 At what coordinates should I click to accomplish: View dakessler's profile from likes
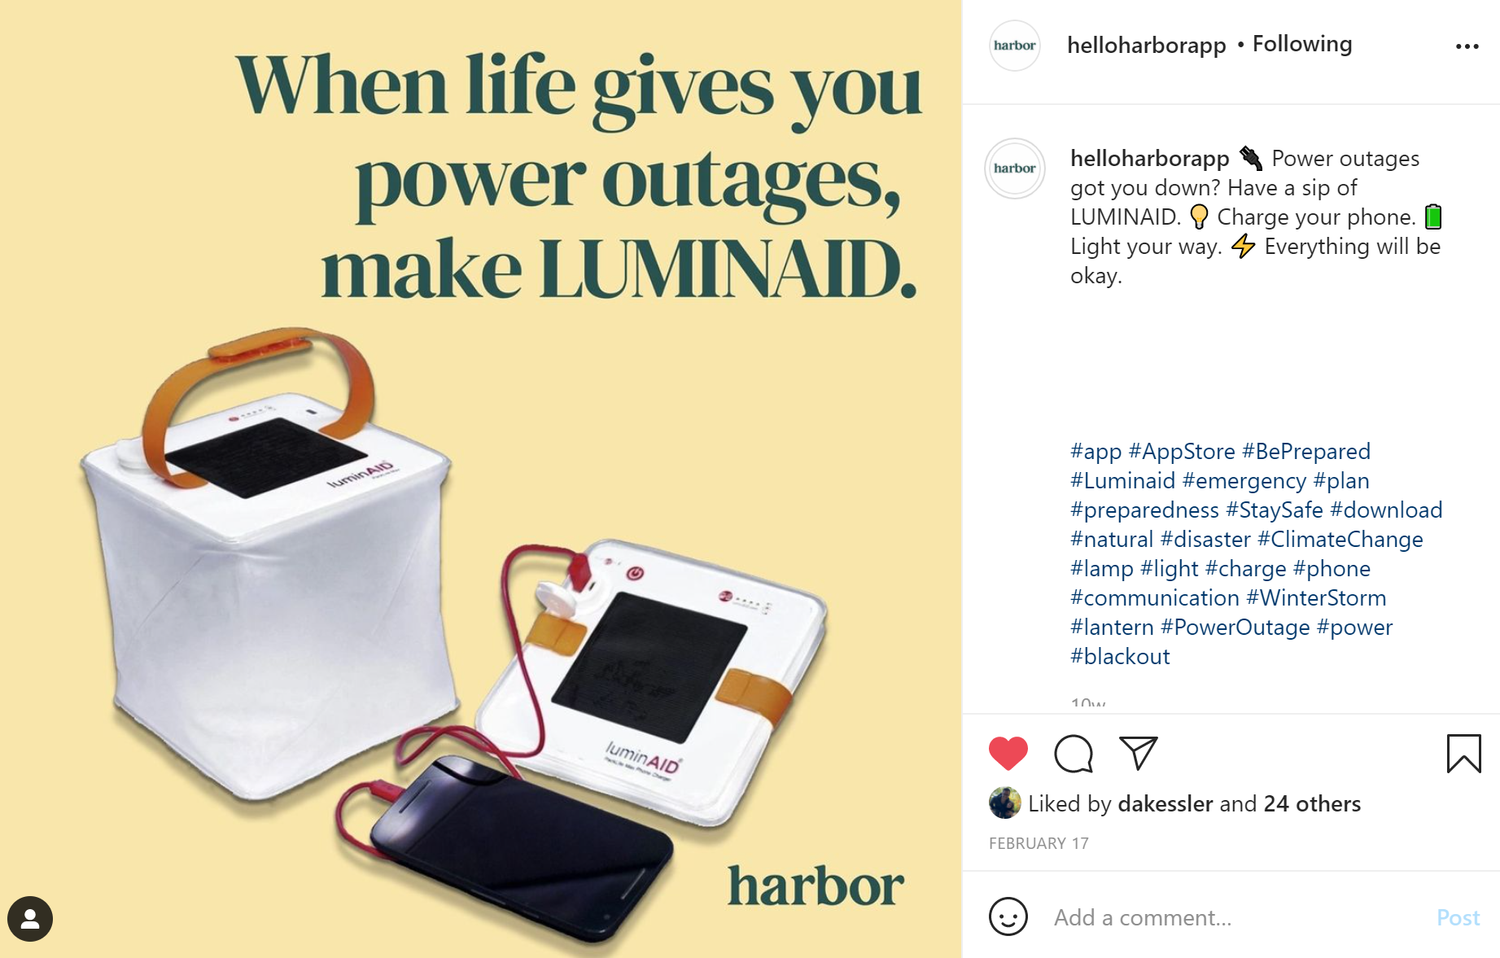tap(1165, 804)
